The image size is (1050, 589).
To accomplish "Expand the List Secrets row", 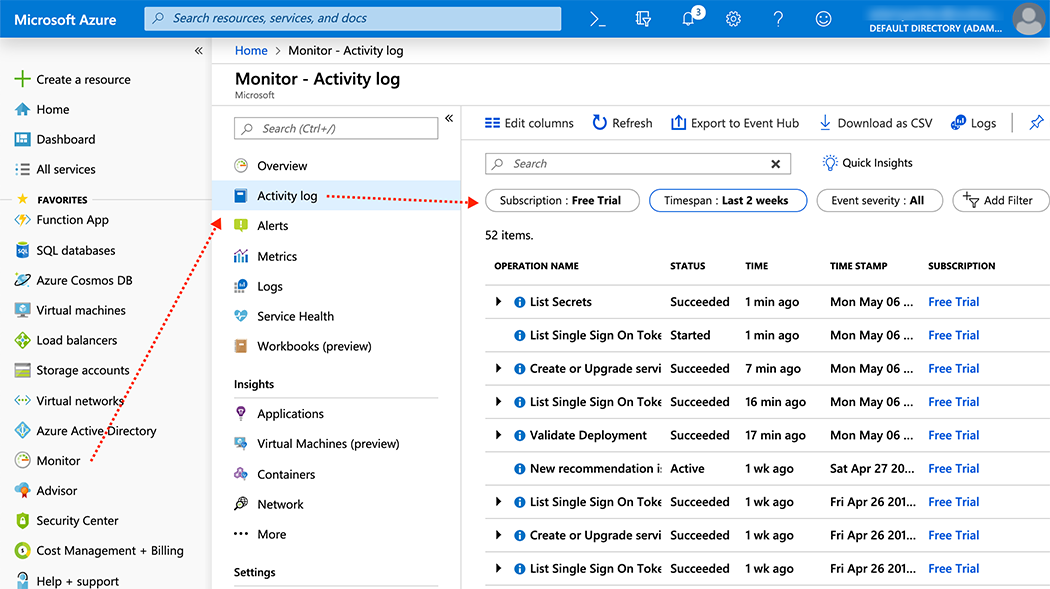I will pyautogui.click(x=498, y=302).
